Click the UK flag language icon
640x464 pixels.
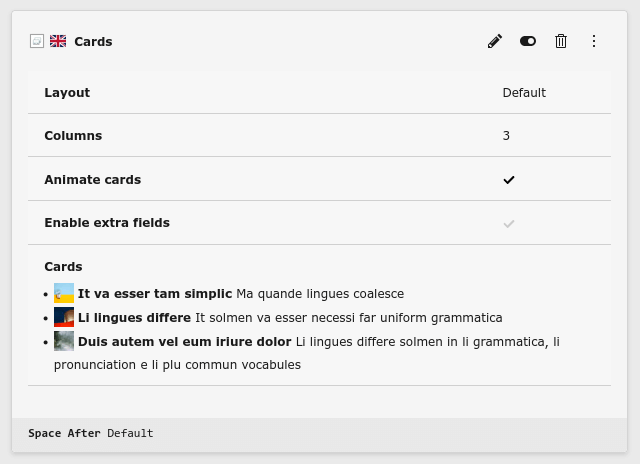pos(58,41)
